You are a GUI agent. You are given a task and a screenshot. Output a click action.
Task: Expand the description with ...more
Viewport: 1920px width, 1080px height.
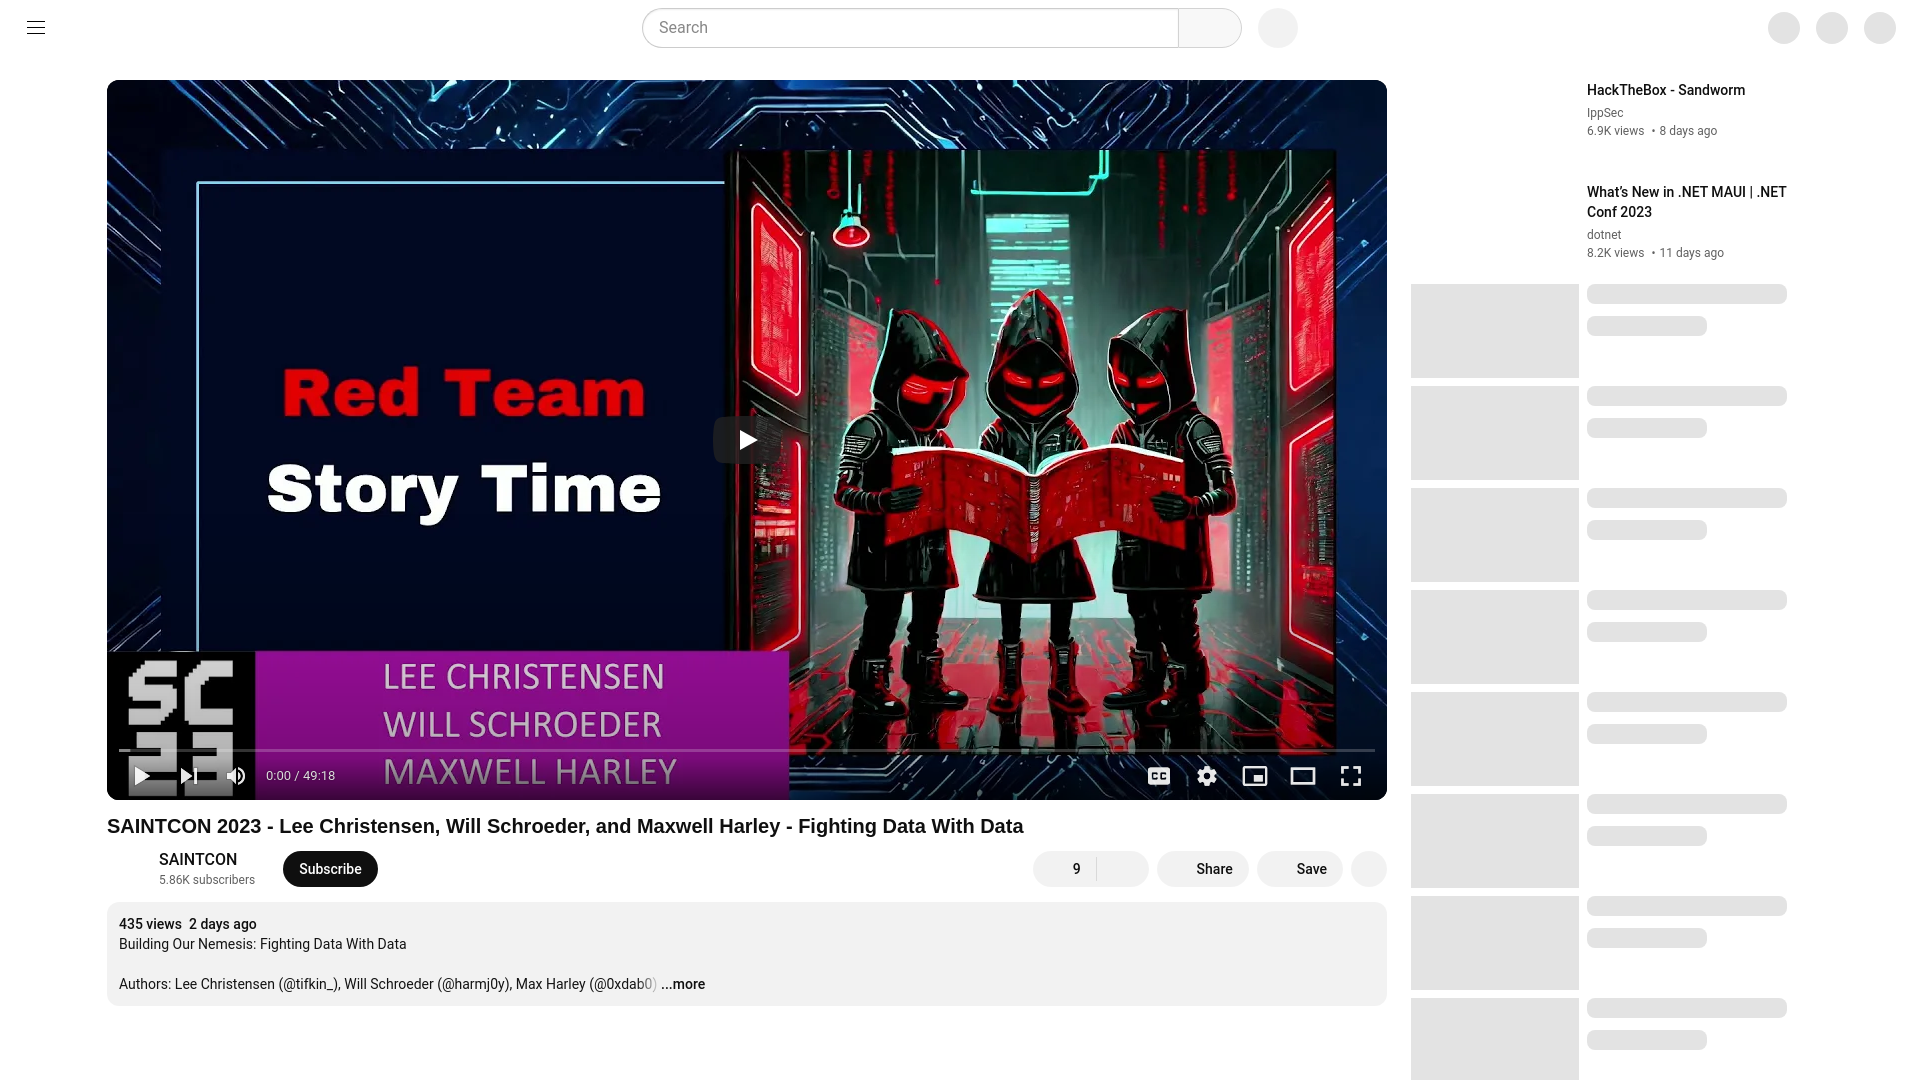tap(683, 984)
